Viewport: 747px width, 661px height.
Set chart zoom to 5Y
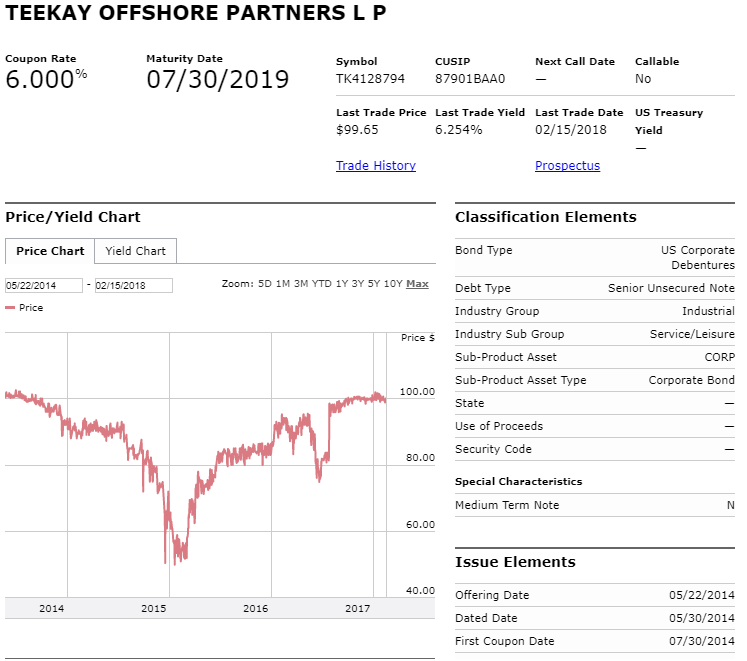(x=374, y=284)
